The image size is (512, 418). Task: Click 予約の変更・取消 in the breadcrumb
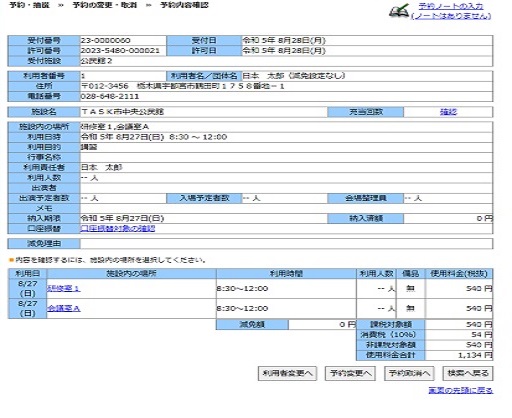(x=105, y=5)
